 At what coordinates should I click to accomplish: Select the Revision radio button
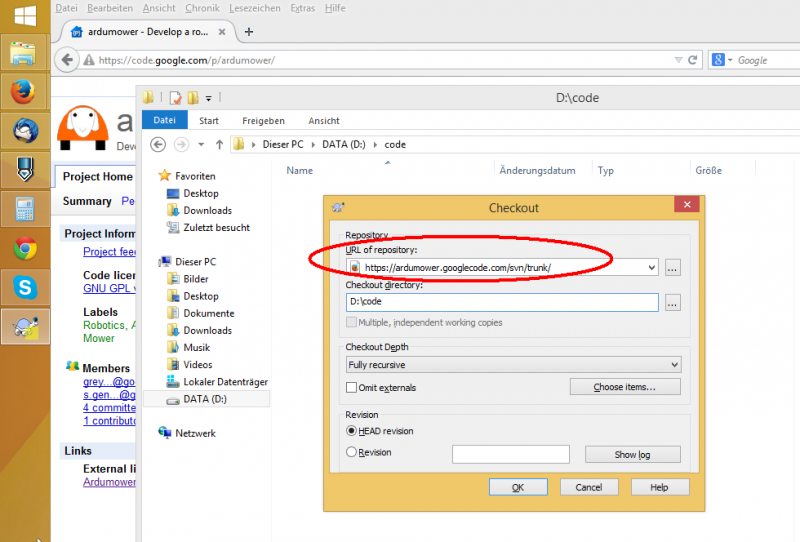point(351,452)
